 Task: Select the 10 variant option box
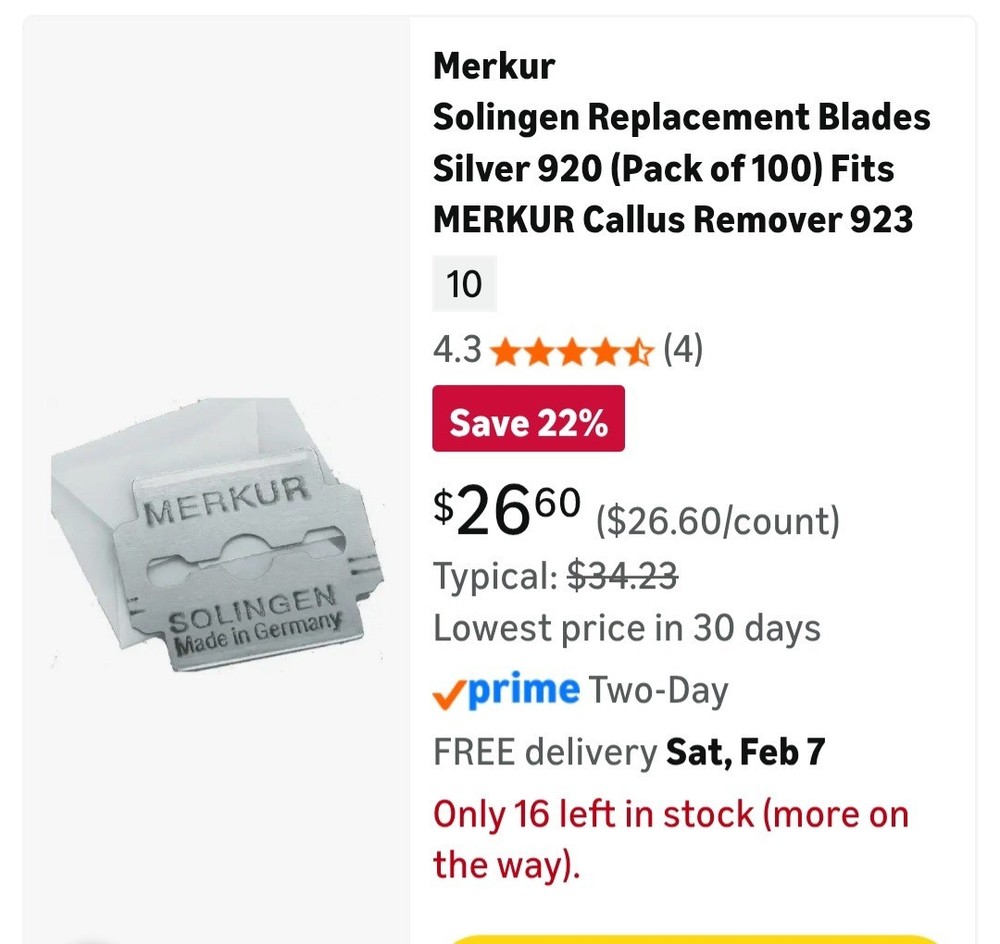tap(464, 284)
